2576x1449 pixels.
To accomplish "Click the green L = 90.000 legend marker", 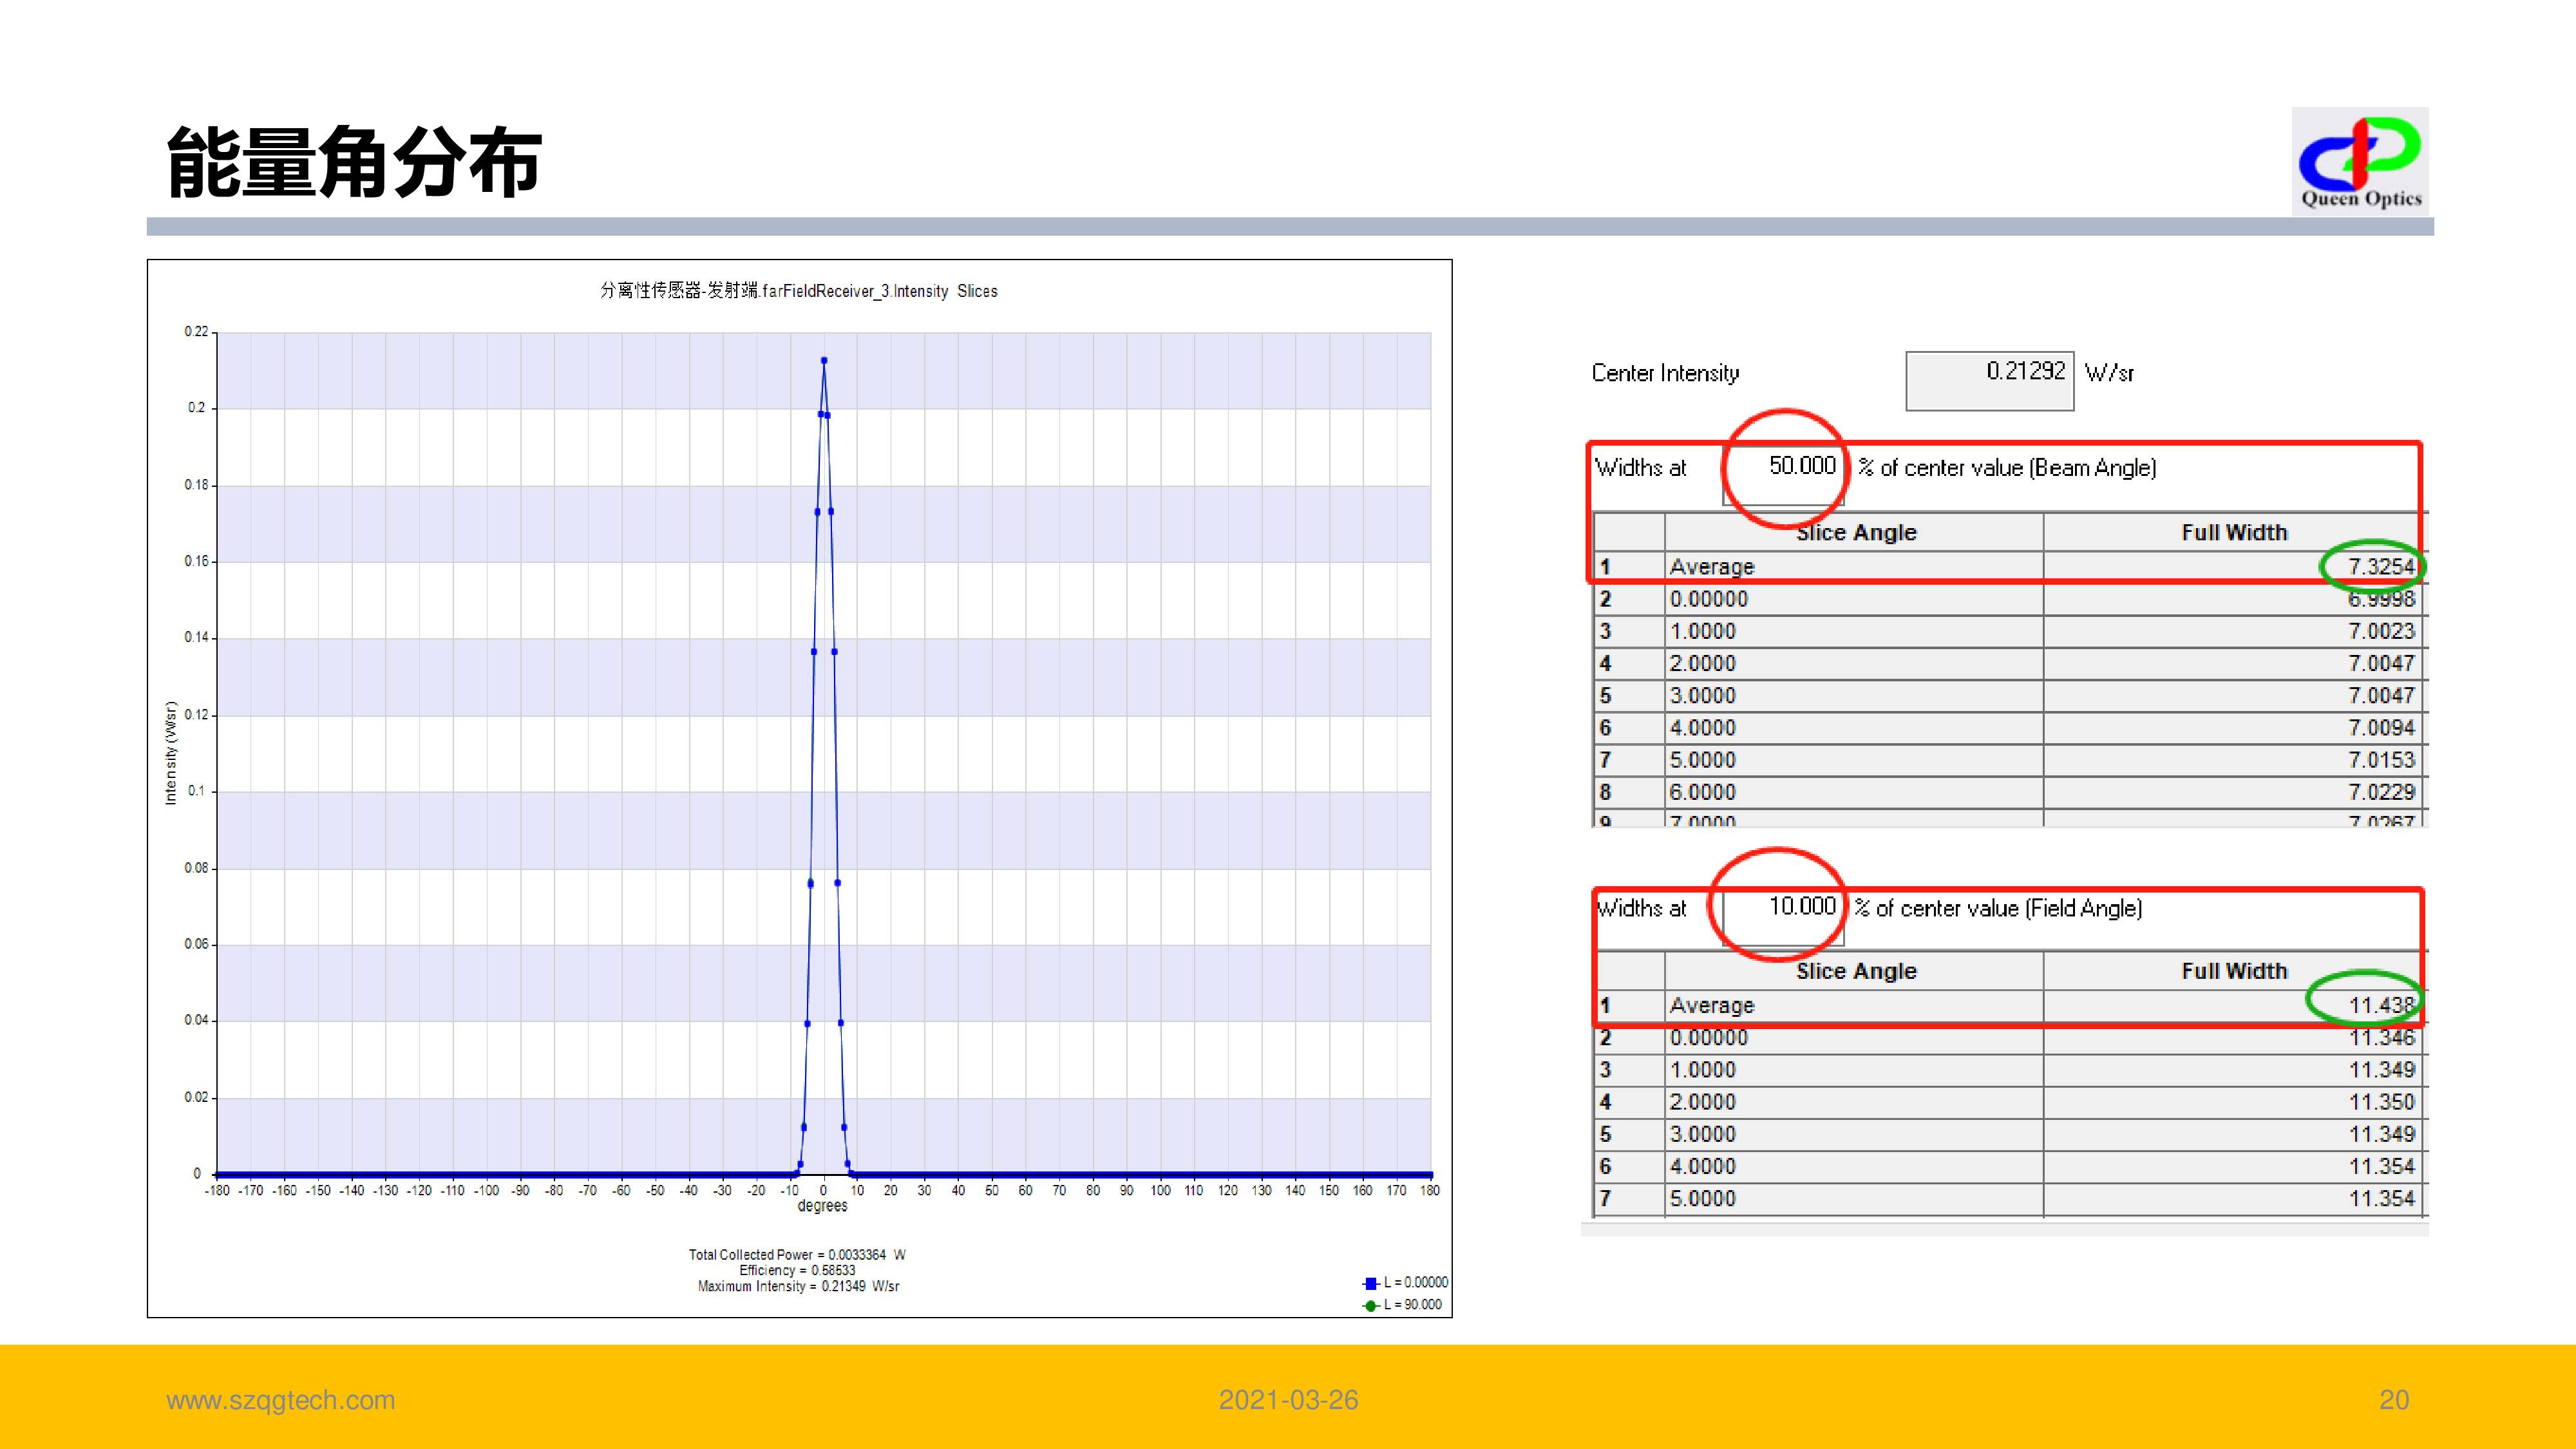I will (1371, 1305).
